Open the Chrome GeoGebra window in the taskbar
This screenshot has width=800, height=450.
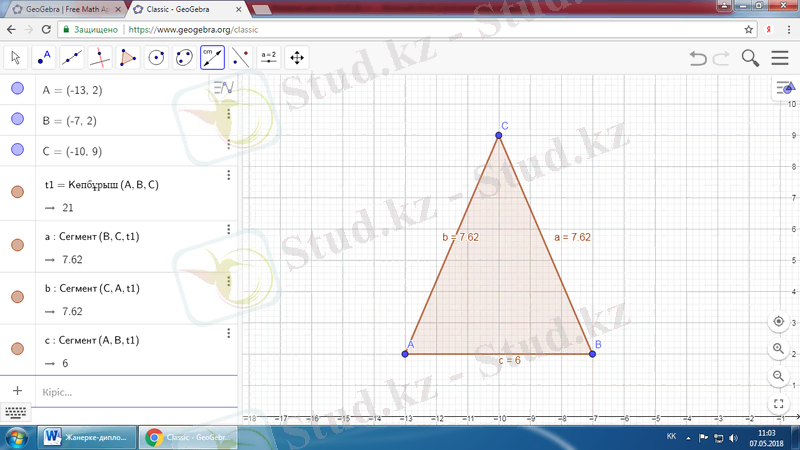(x=189, y=437)
